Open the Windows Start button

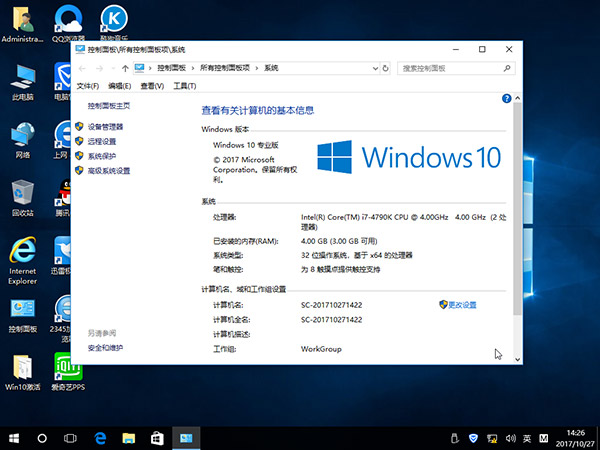point(14,438)
